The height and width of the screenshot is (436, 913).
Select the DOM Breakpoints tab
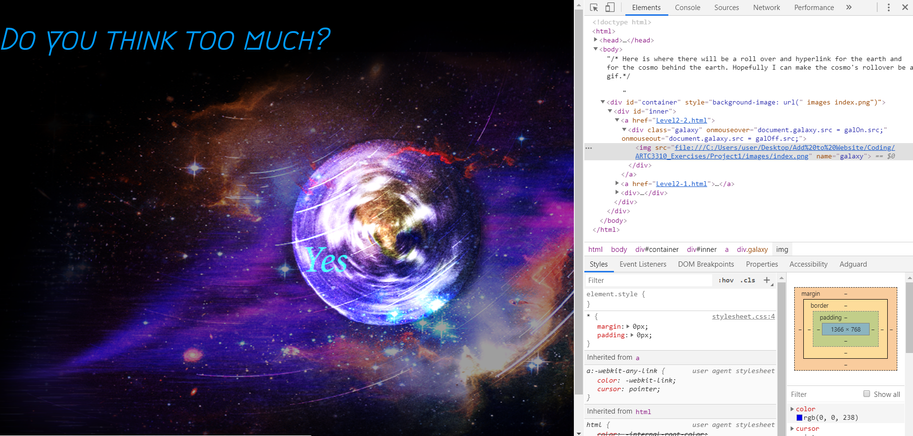pyautogui.click(x=706, y=264)
